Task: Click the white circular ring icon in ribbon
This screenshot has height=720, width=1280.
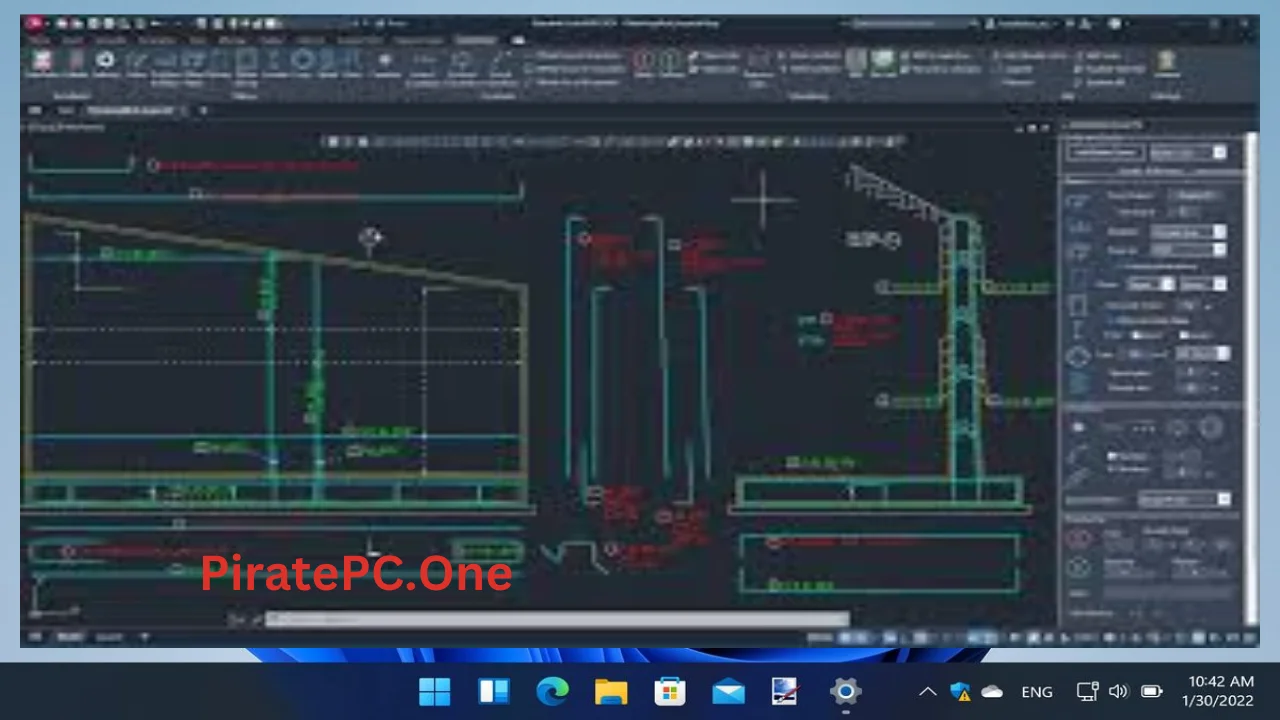Action: pyautogui.click(x=104, y=60)
